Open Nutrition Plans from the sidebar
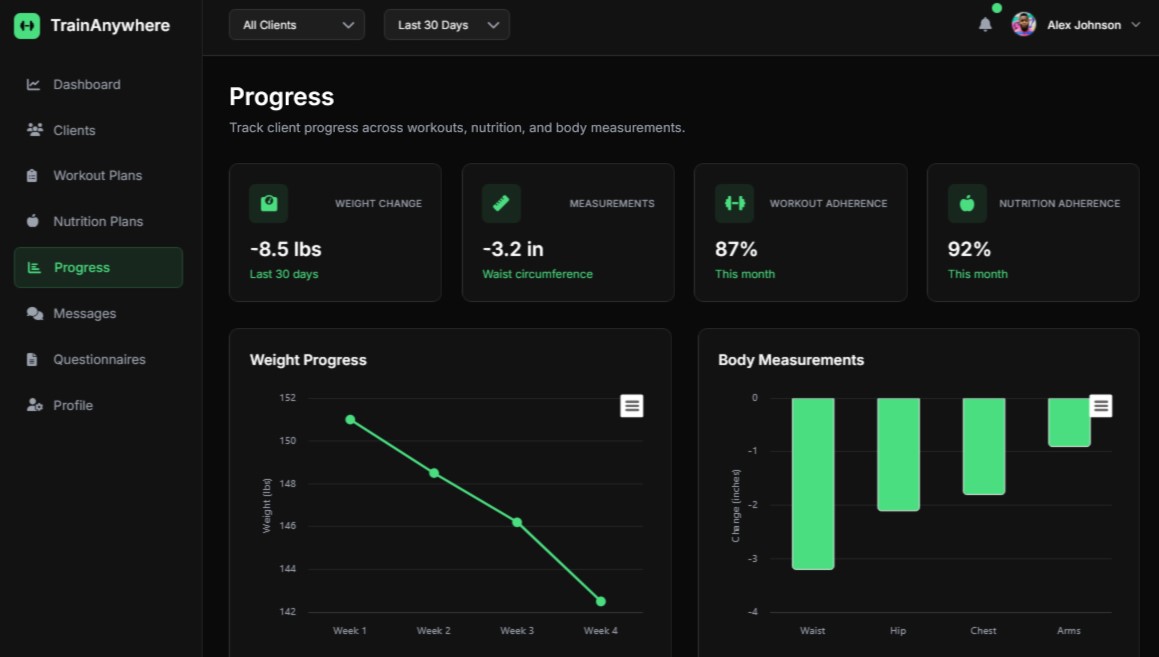Viewport: 1159px width, 657px height. click(97, 222)
